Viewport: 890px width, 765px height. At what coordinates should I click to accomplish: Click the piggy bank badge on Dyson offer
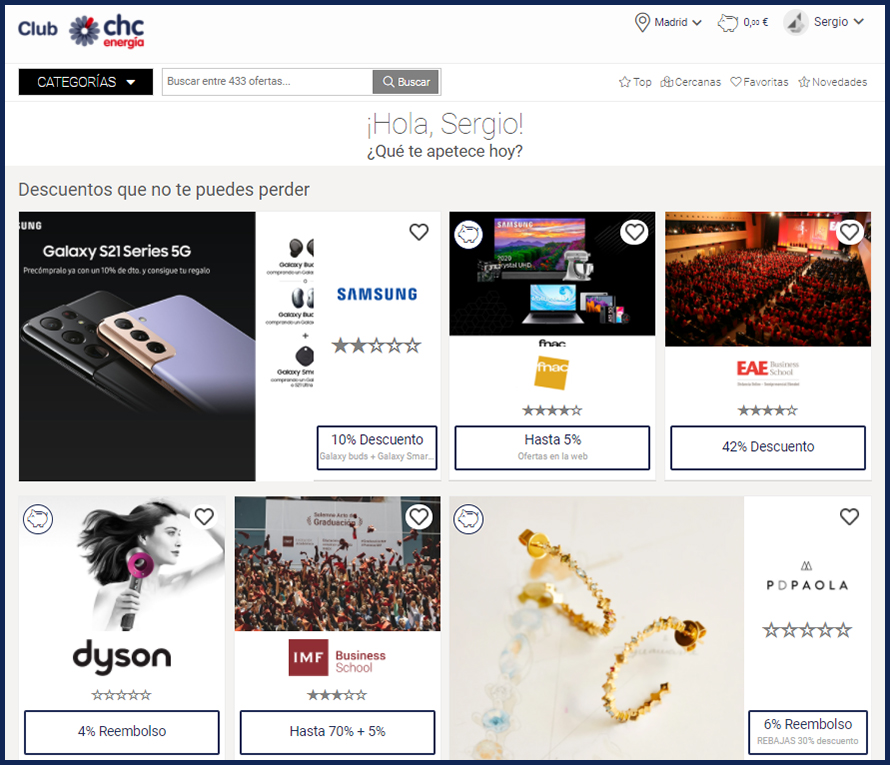click(38, 519)
